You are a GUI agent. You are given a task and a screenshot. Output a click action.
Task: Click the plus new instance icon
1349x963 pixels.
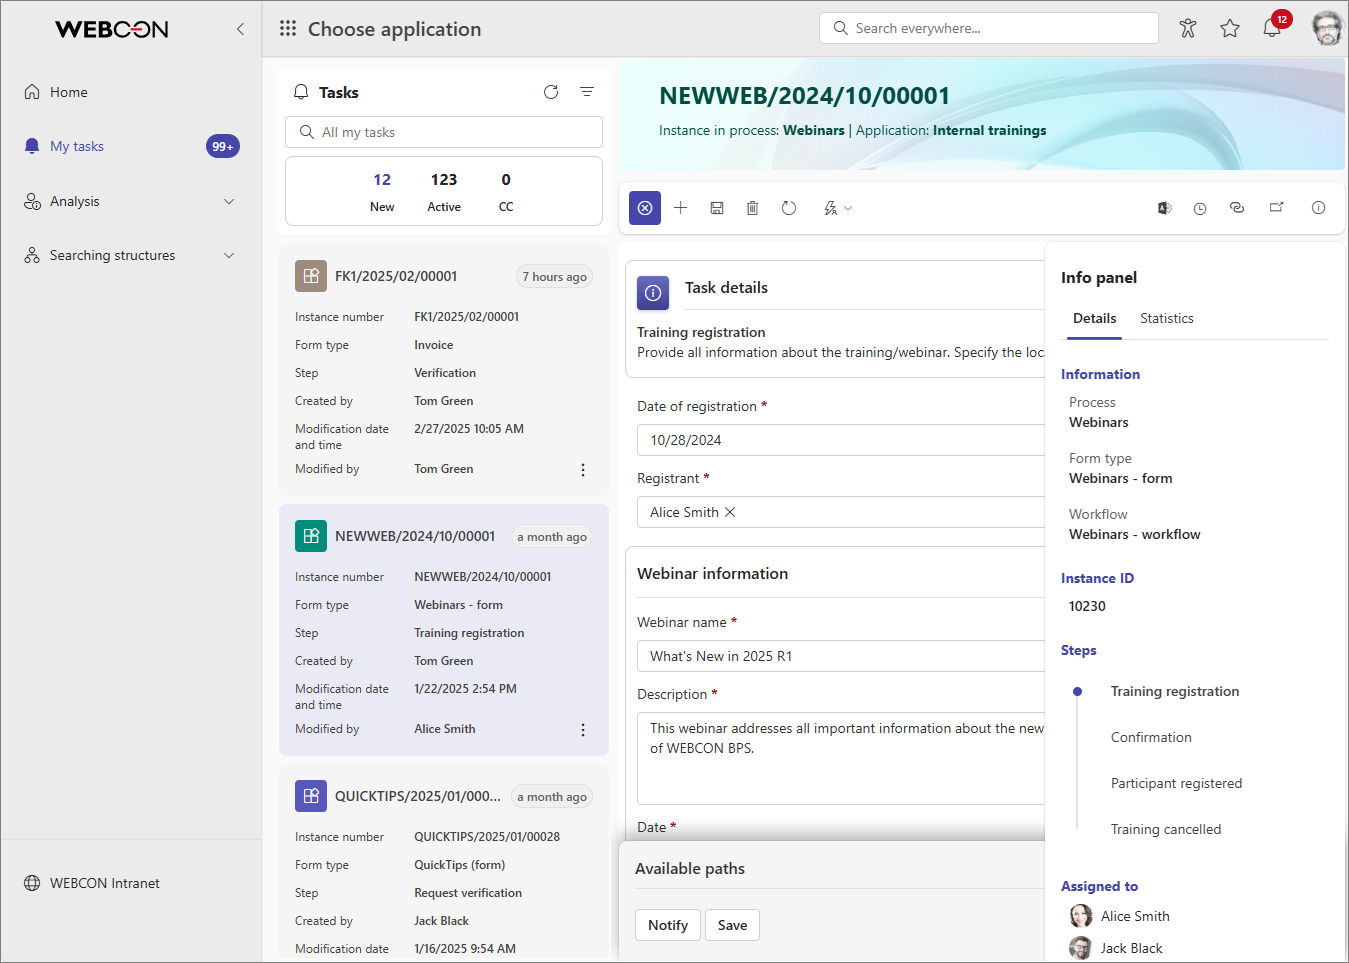681,208
